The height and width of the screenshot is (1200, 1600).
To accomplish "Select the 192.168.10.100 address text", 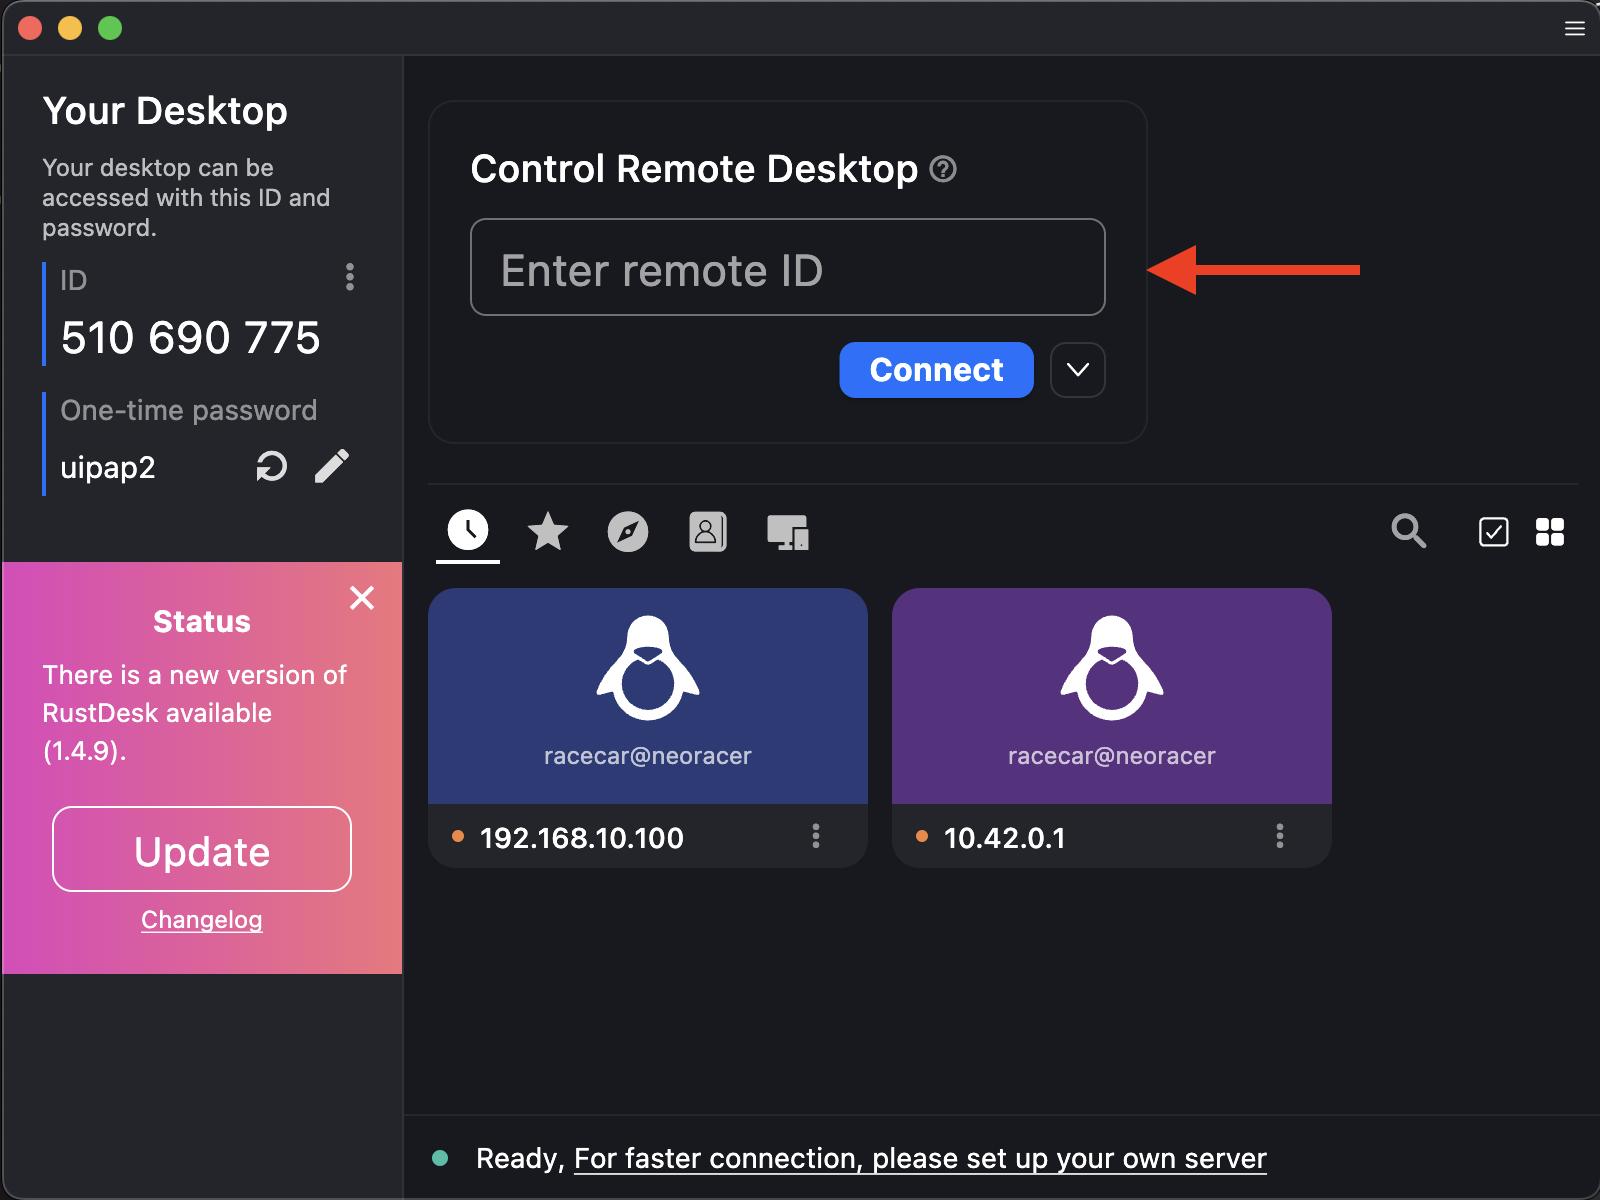I will click(x=582, y=838).
